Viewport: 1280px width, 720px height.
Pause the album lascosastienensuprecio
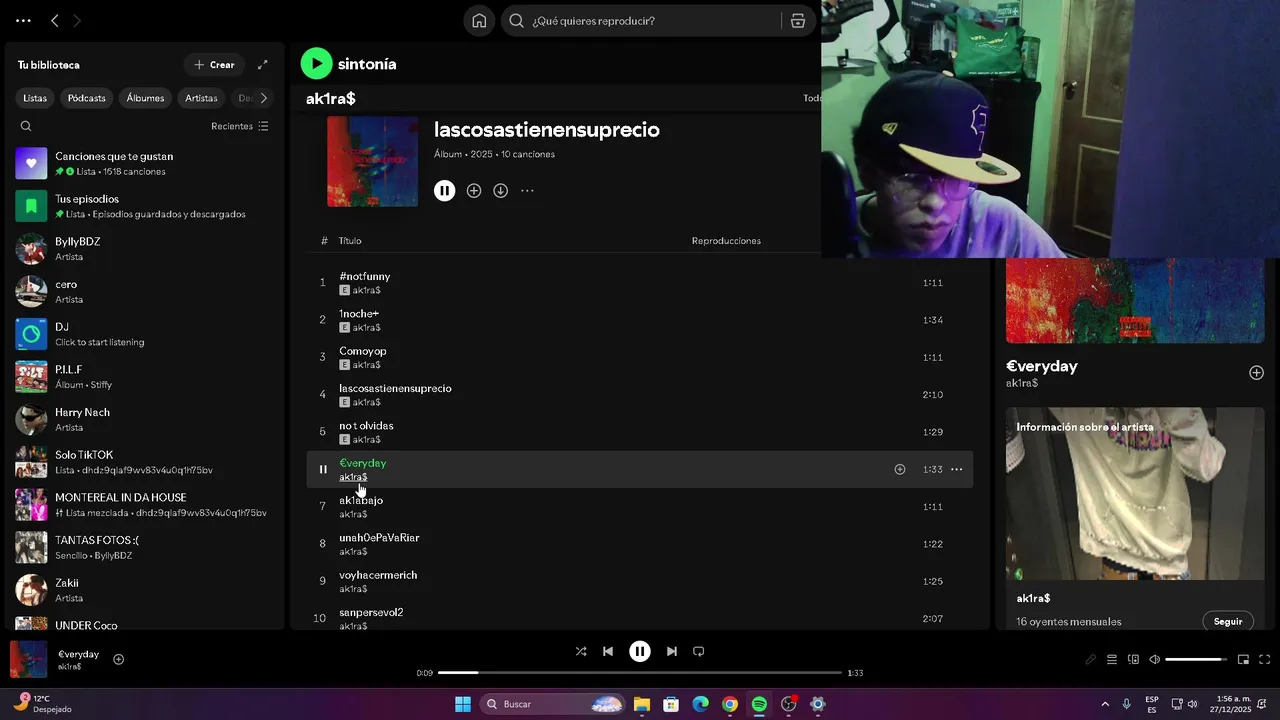point(445,191)
